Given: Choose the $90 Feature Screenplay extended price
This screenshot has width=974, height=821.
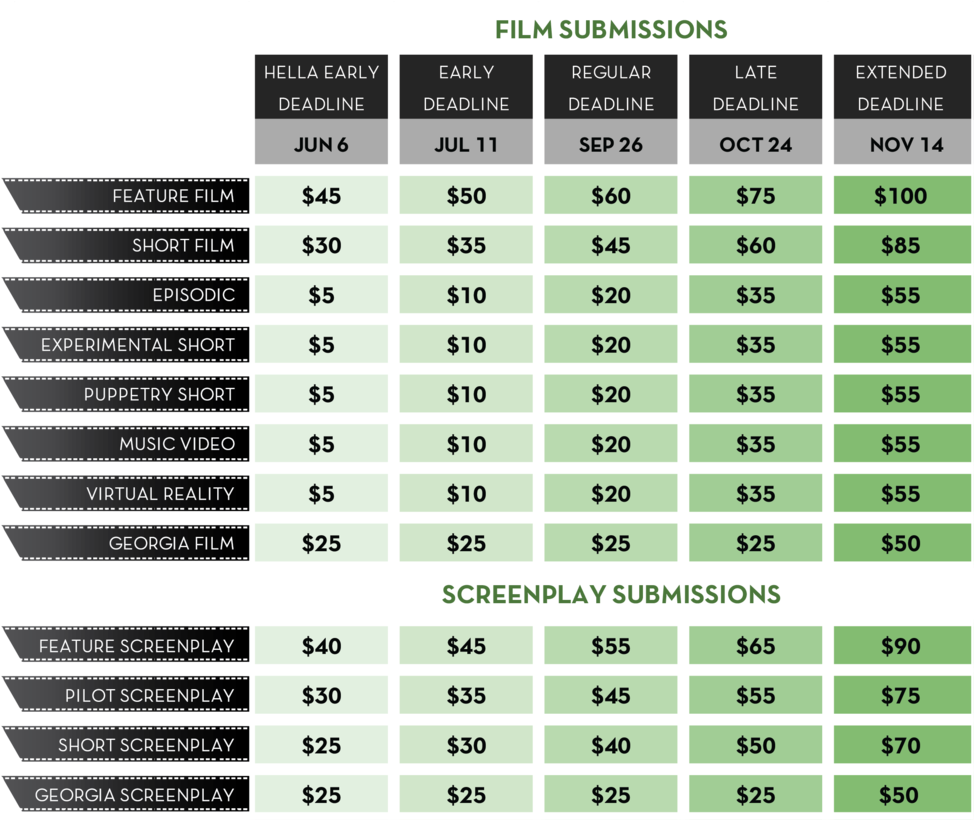Looking at the screenshot, I should [x=902, y=645].
